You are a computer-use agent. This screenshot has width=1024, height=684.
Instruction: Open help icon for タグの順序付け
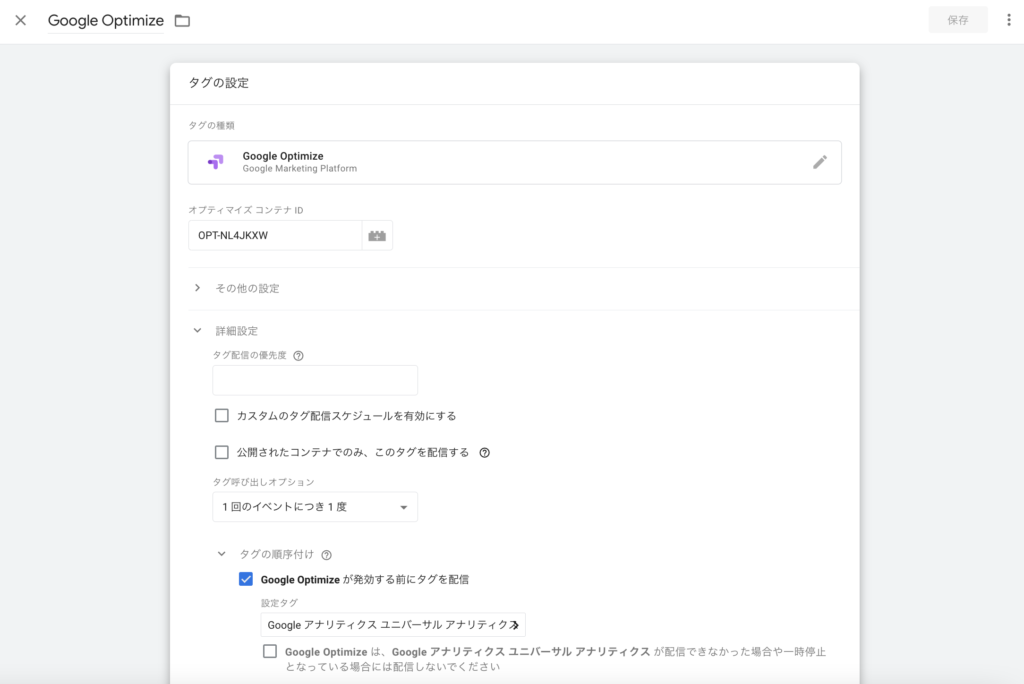coord(327,555)
